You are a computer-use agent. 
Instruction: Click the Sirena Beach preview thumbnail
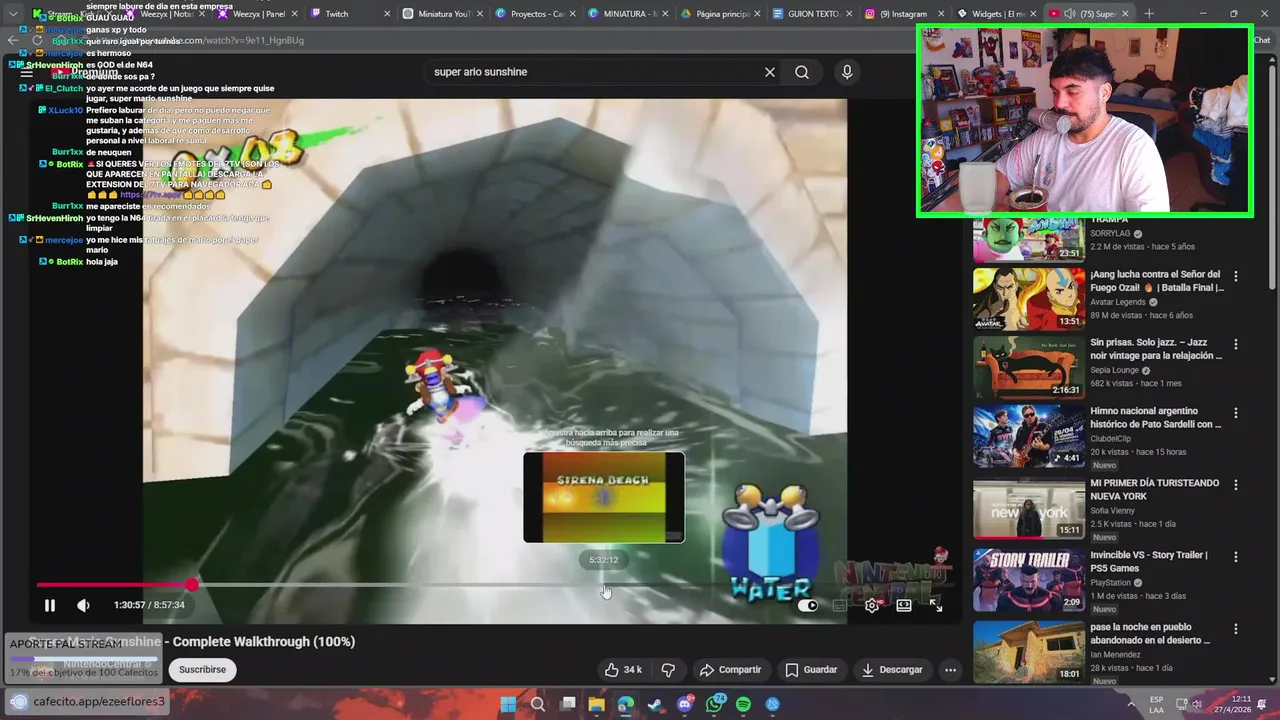[604, 498]
